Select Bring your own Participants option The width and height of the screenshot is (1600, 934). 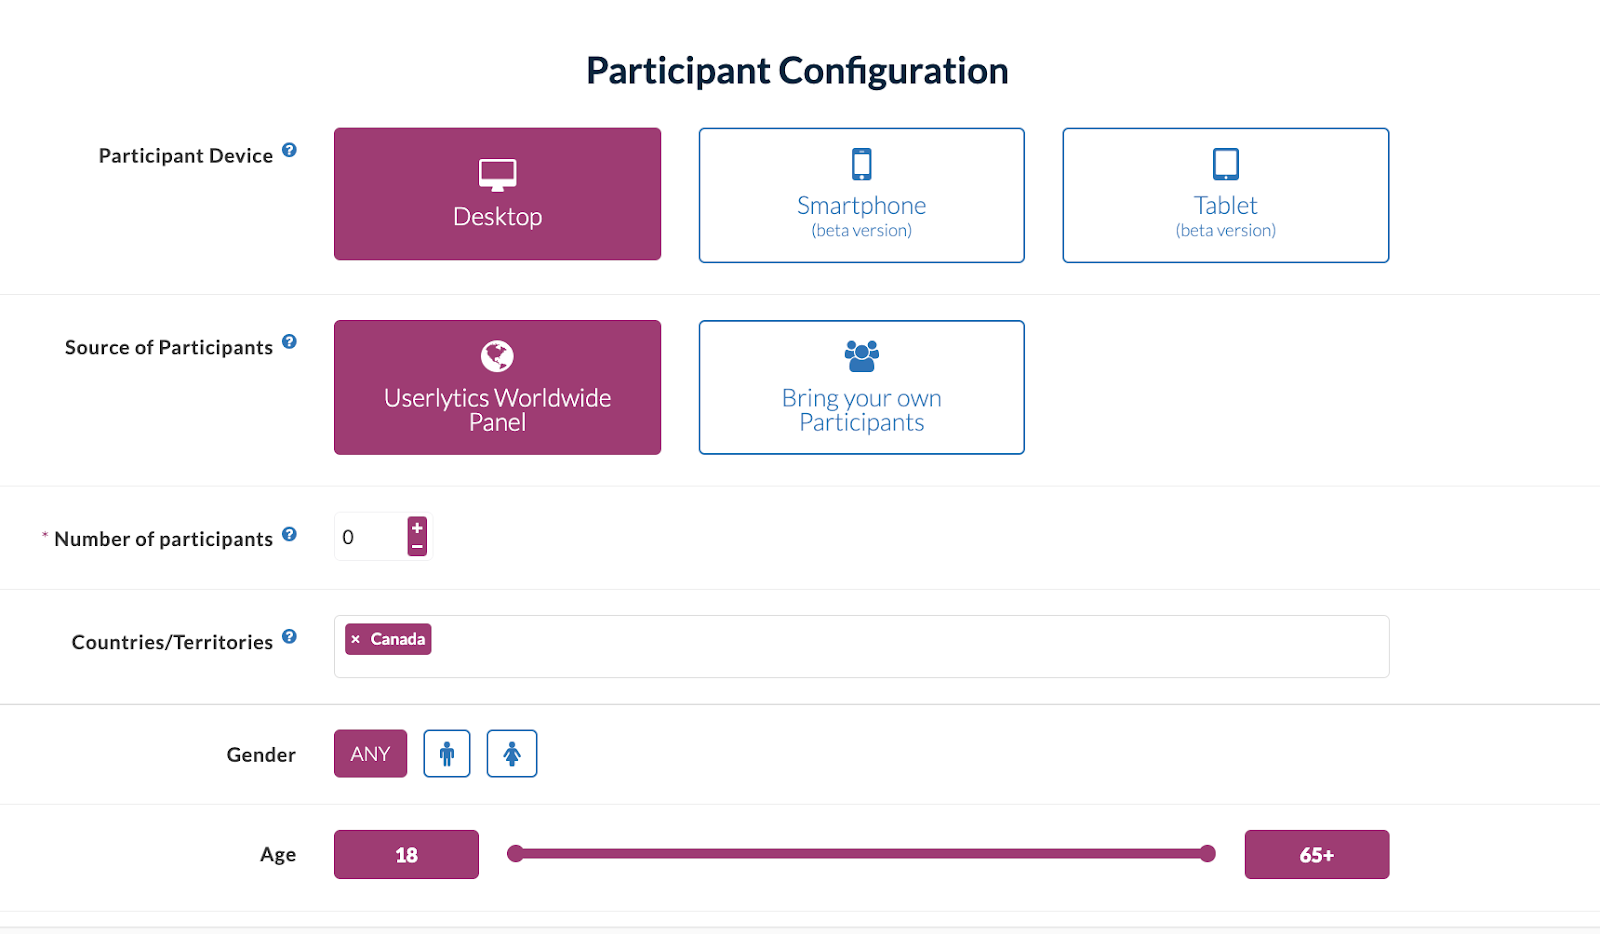pos(861,388)
